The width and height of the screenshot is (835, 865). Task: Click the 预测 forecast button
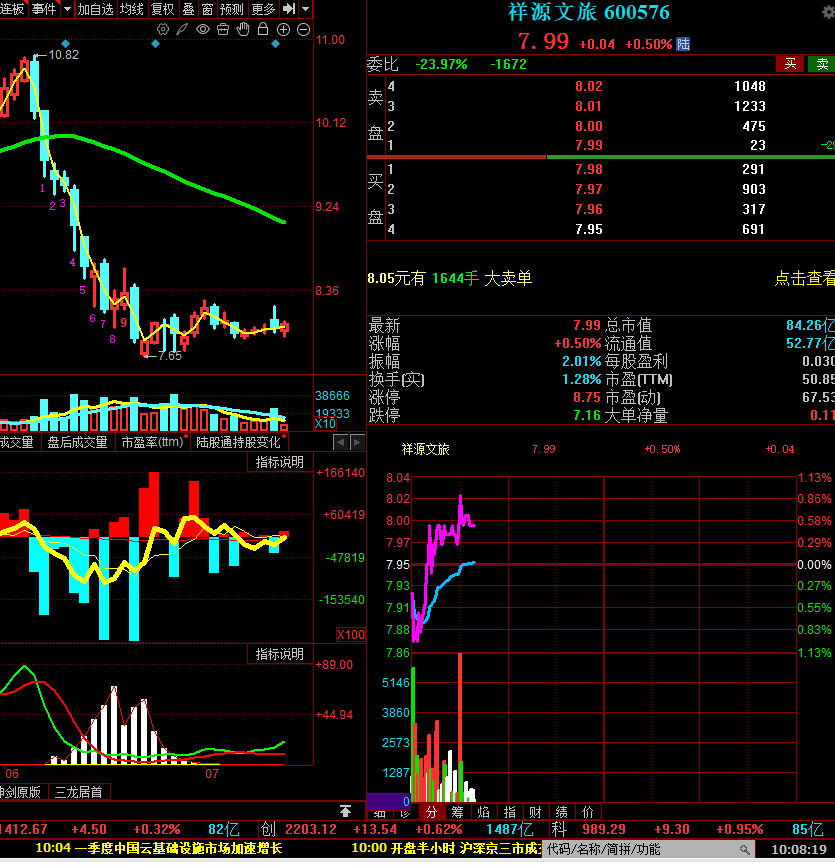click(232, 9)
